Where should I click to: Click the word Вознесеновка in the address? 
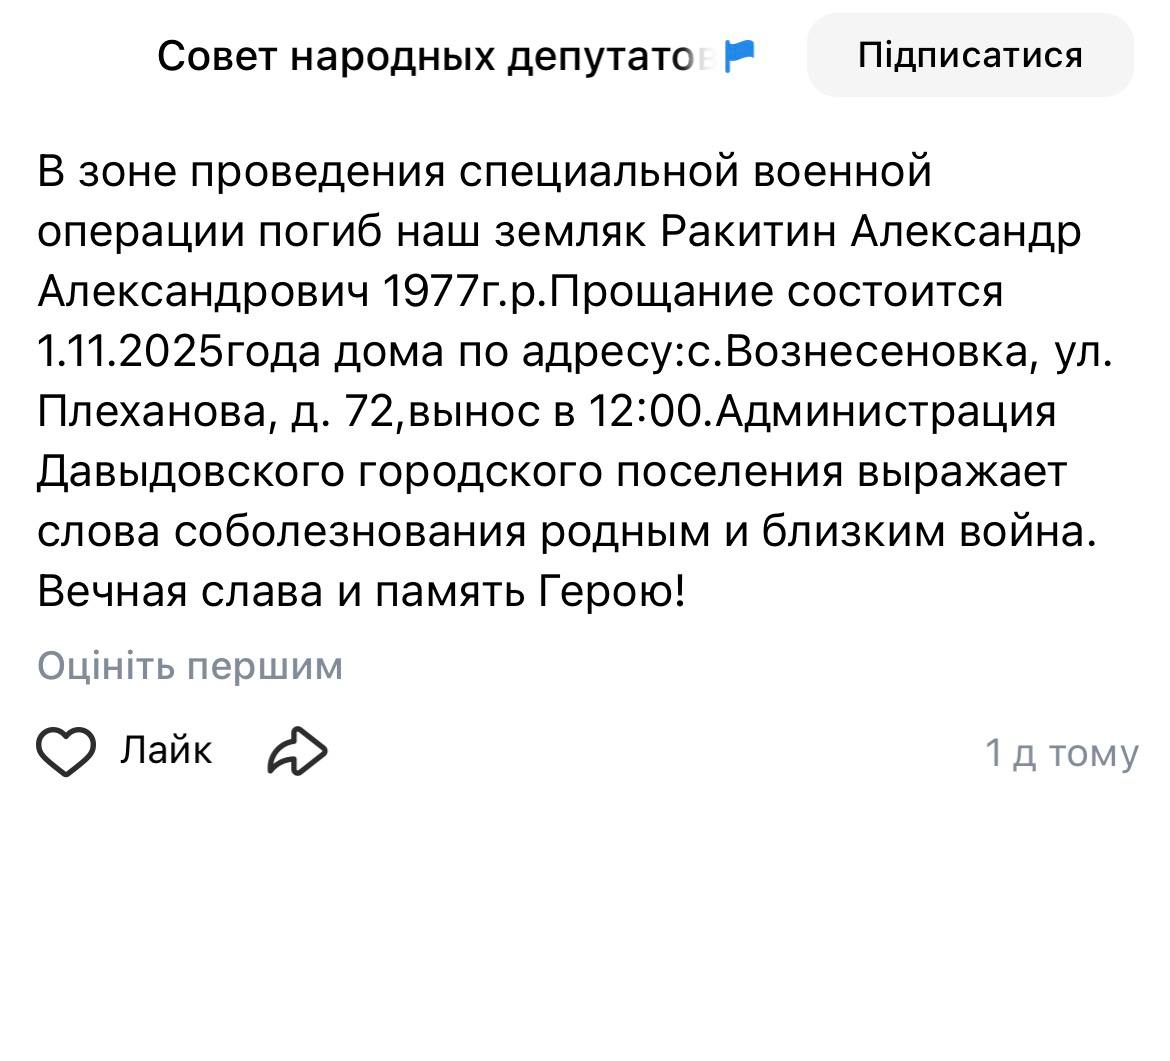(877, 352)
